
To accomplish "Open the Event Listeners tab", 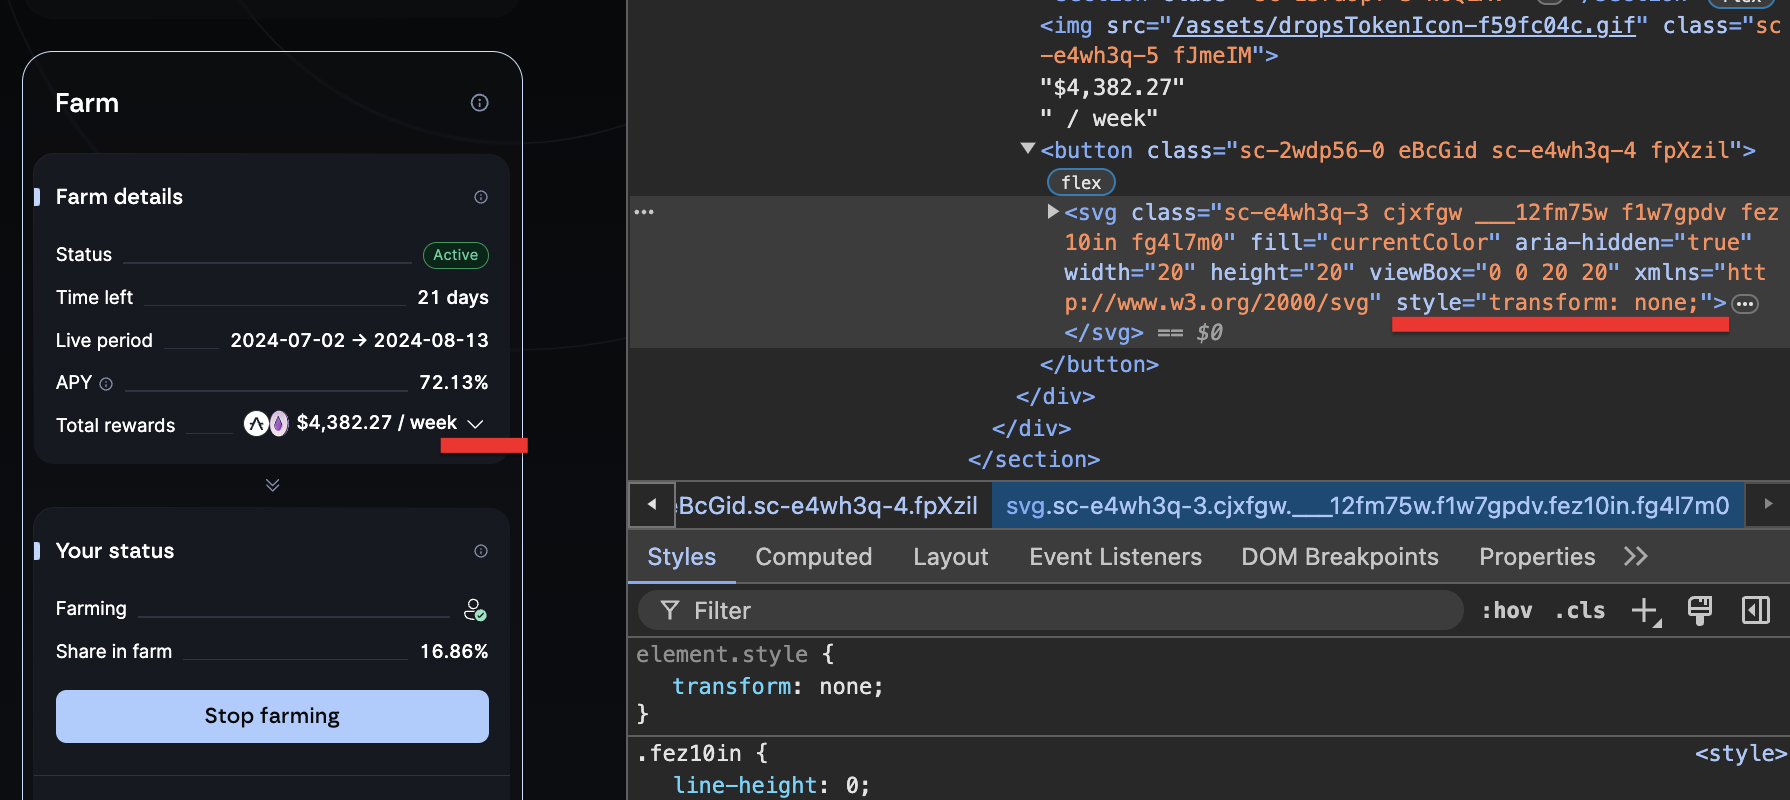I will (1115, 557).
